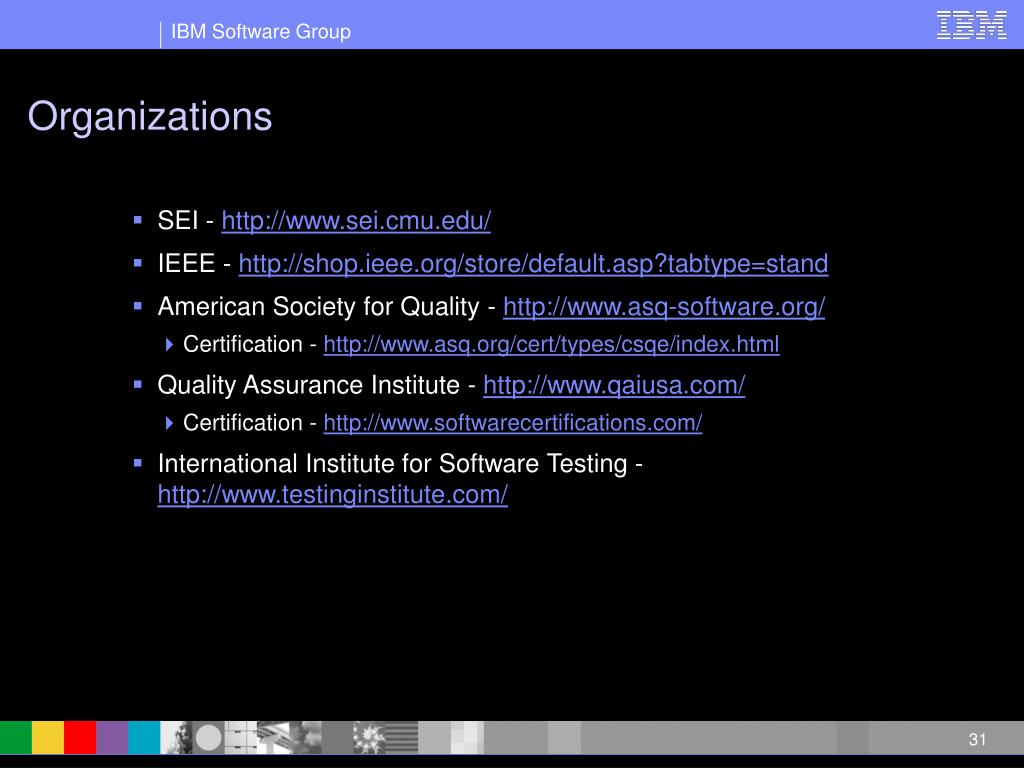Click the 'Organizations' slide title
Screen dimensions: 1024x768
click(x=150, y=116)
